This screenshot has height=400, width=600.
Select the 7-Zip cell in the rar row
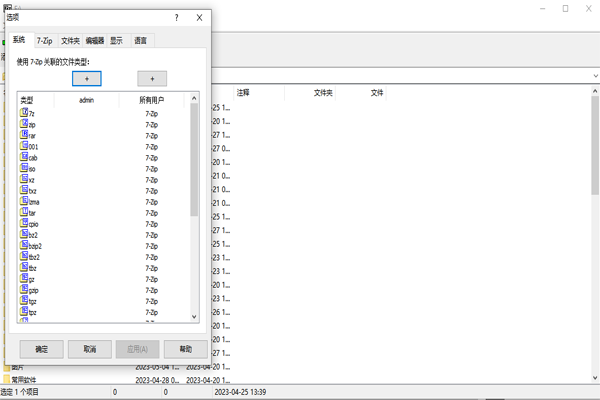[152, 136]
